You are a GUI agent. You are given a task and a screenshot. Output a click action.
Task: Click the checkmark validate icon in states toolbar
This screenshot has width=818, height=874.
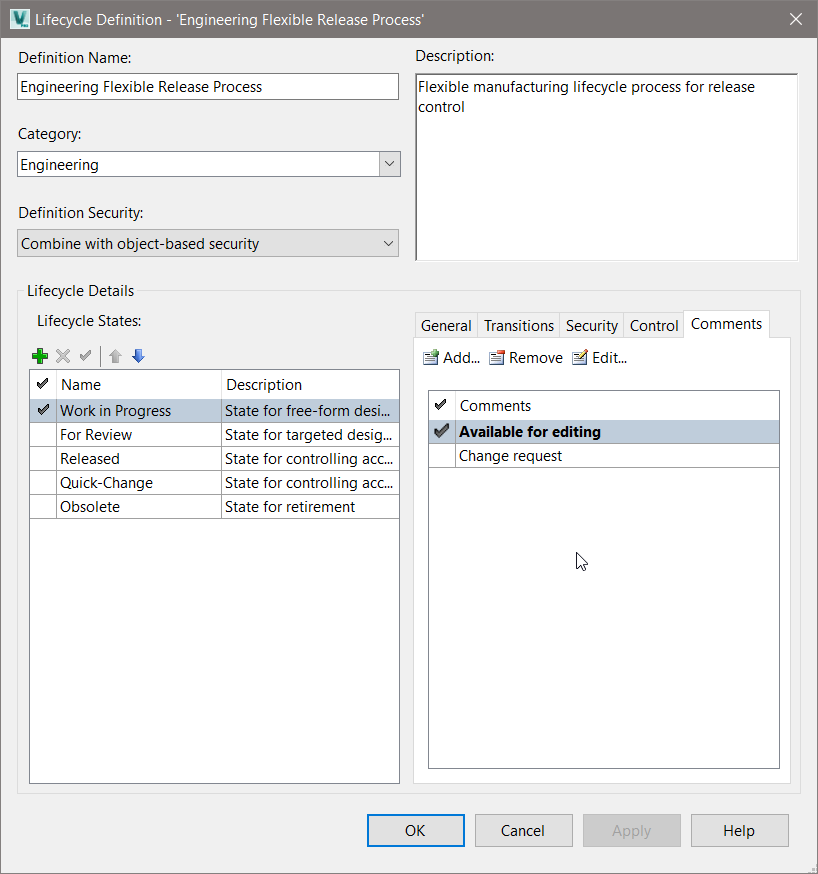tap(86, 356)
